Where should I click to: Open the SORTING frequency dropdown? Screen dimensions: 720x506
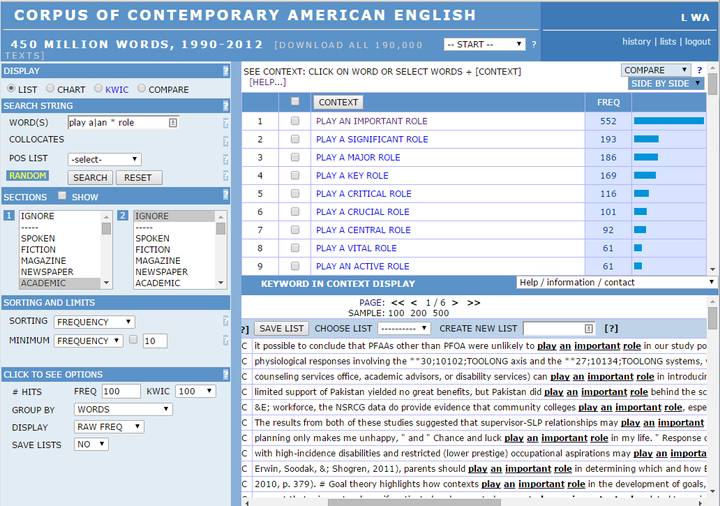[94, 322]
